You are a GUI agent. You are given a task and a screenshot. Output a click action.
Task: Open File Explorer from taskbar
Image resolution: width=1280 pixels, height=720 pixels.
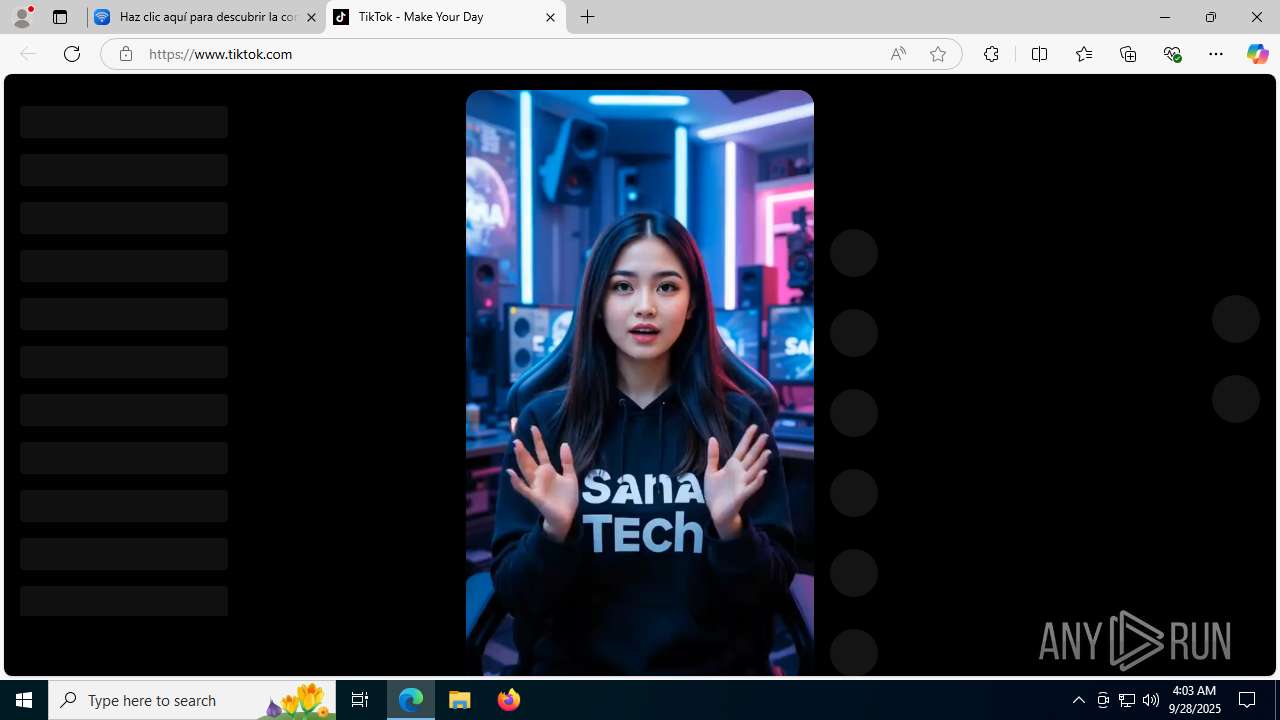point(460,700)
